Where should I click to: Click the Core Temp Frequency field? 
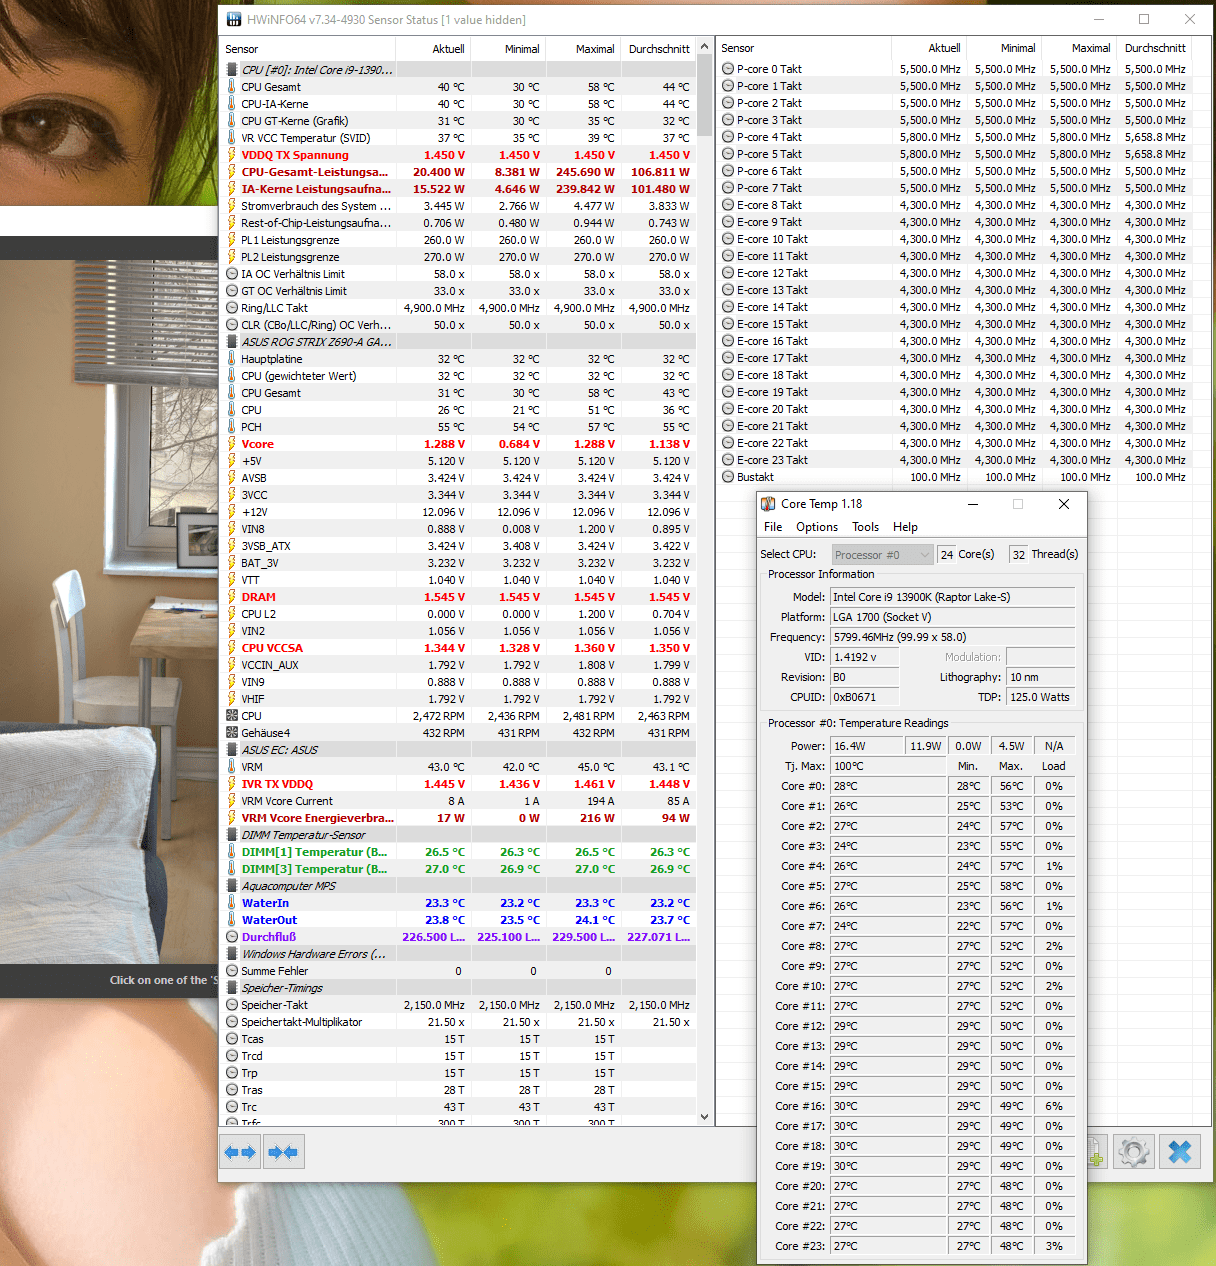click(x=952, y=637)
